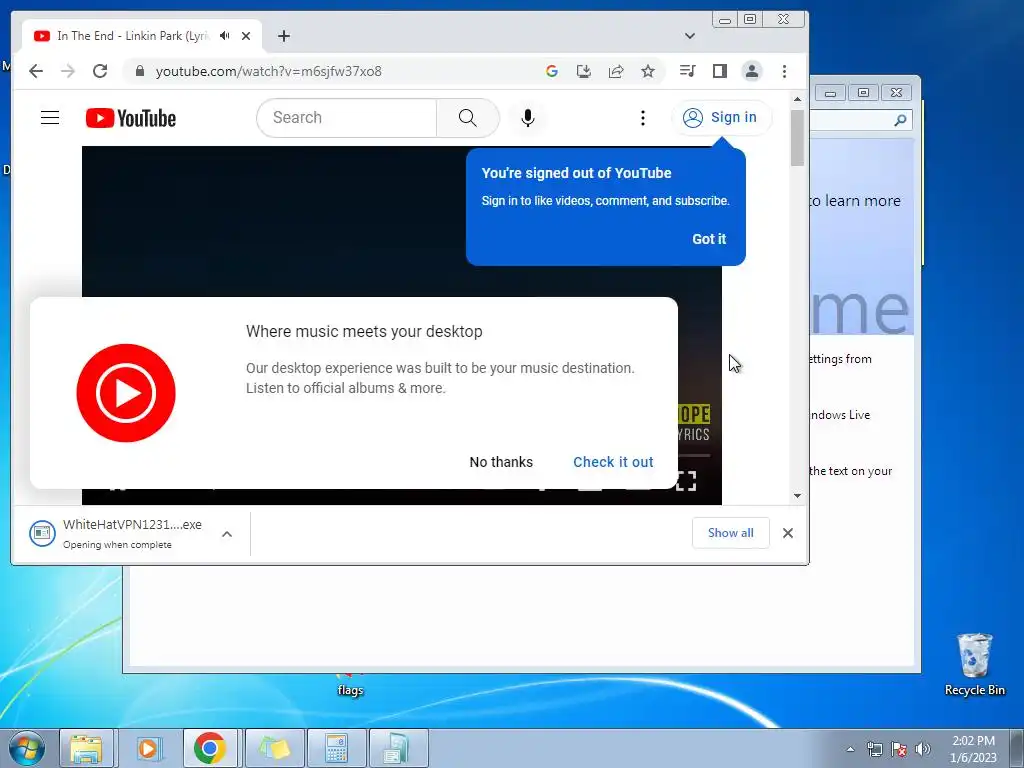This screenshot has width=1024, height=768.
Task: Select the Recycle Bin desktop icon
Action: (974, 665)
